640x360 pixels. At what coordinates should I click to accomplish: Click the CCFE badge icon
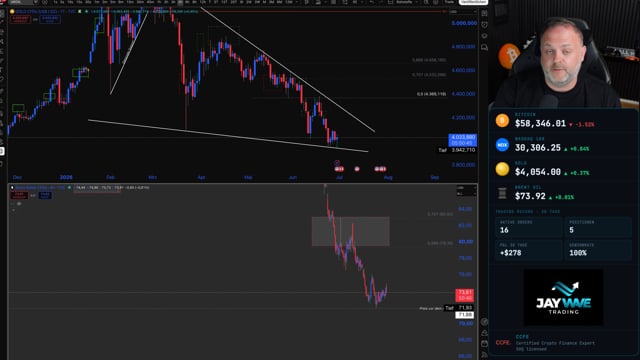pos(503,342)
